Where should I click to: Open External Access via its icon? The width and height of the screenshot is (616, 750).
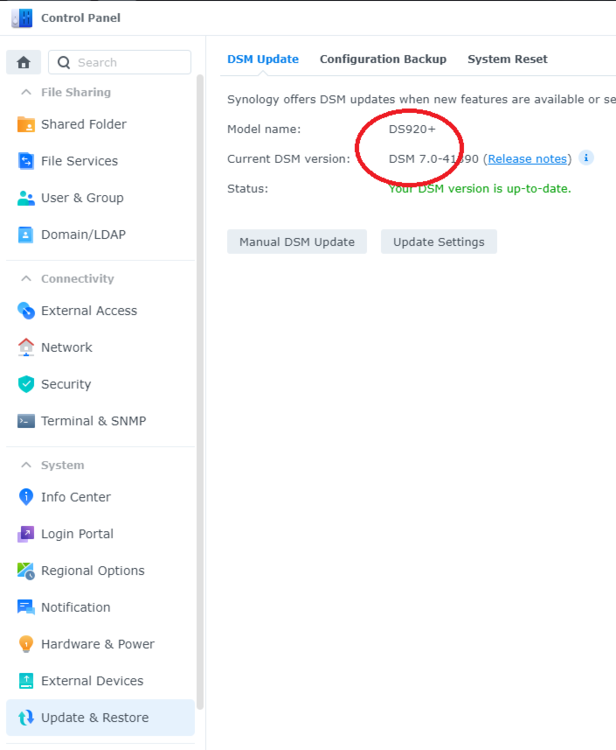(x=26, y=311)
